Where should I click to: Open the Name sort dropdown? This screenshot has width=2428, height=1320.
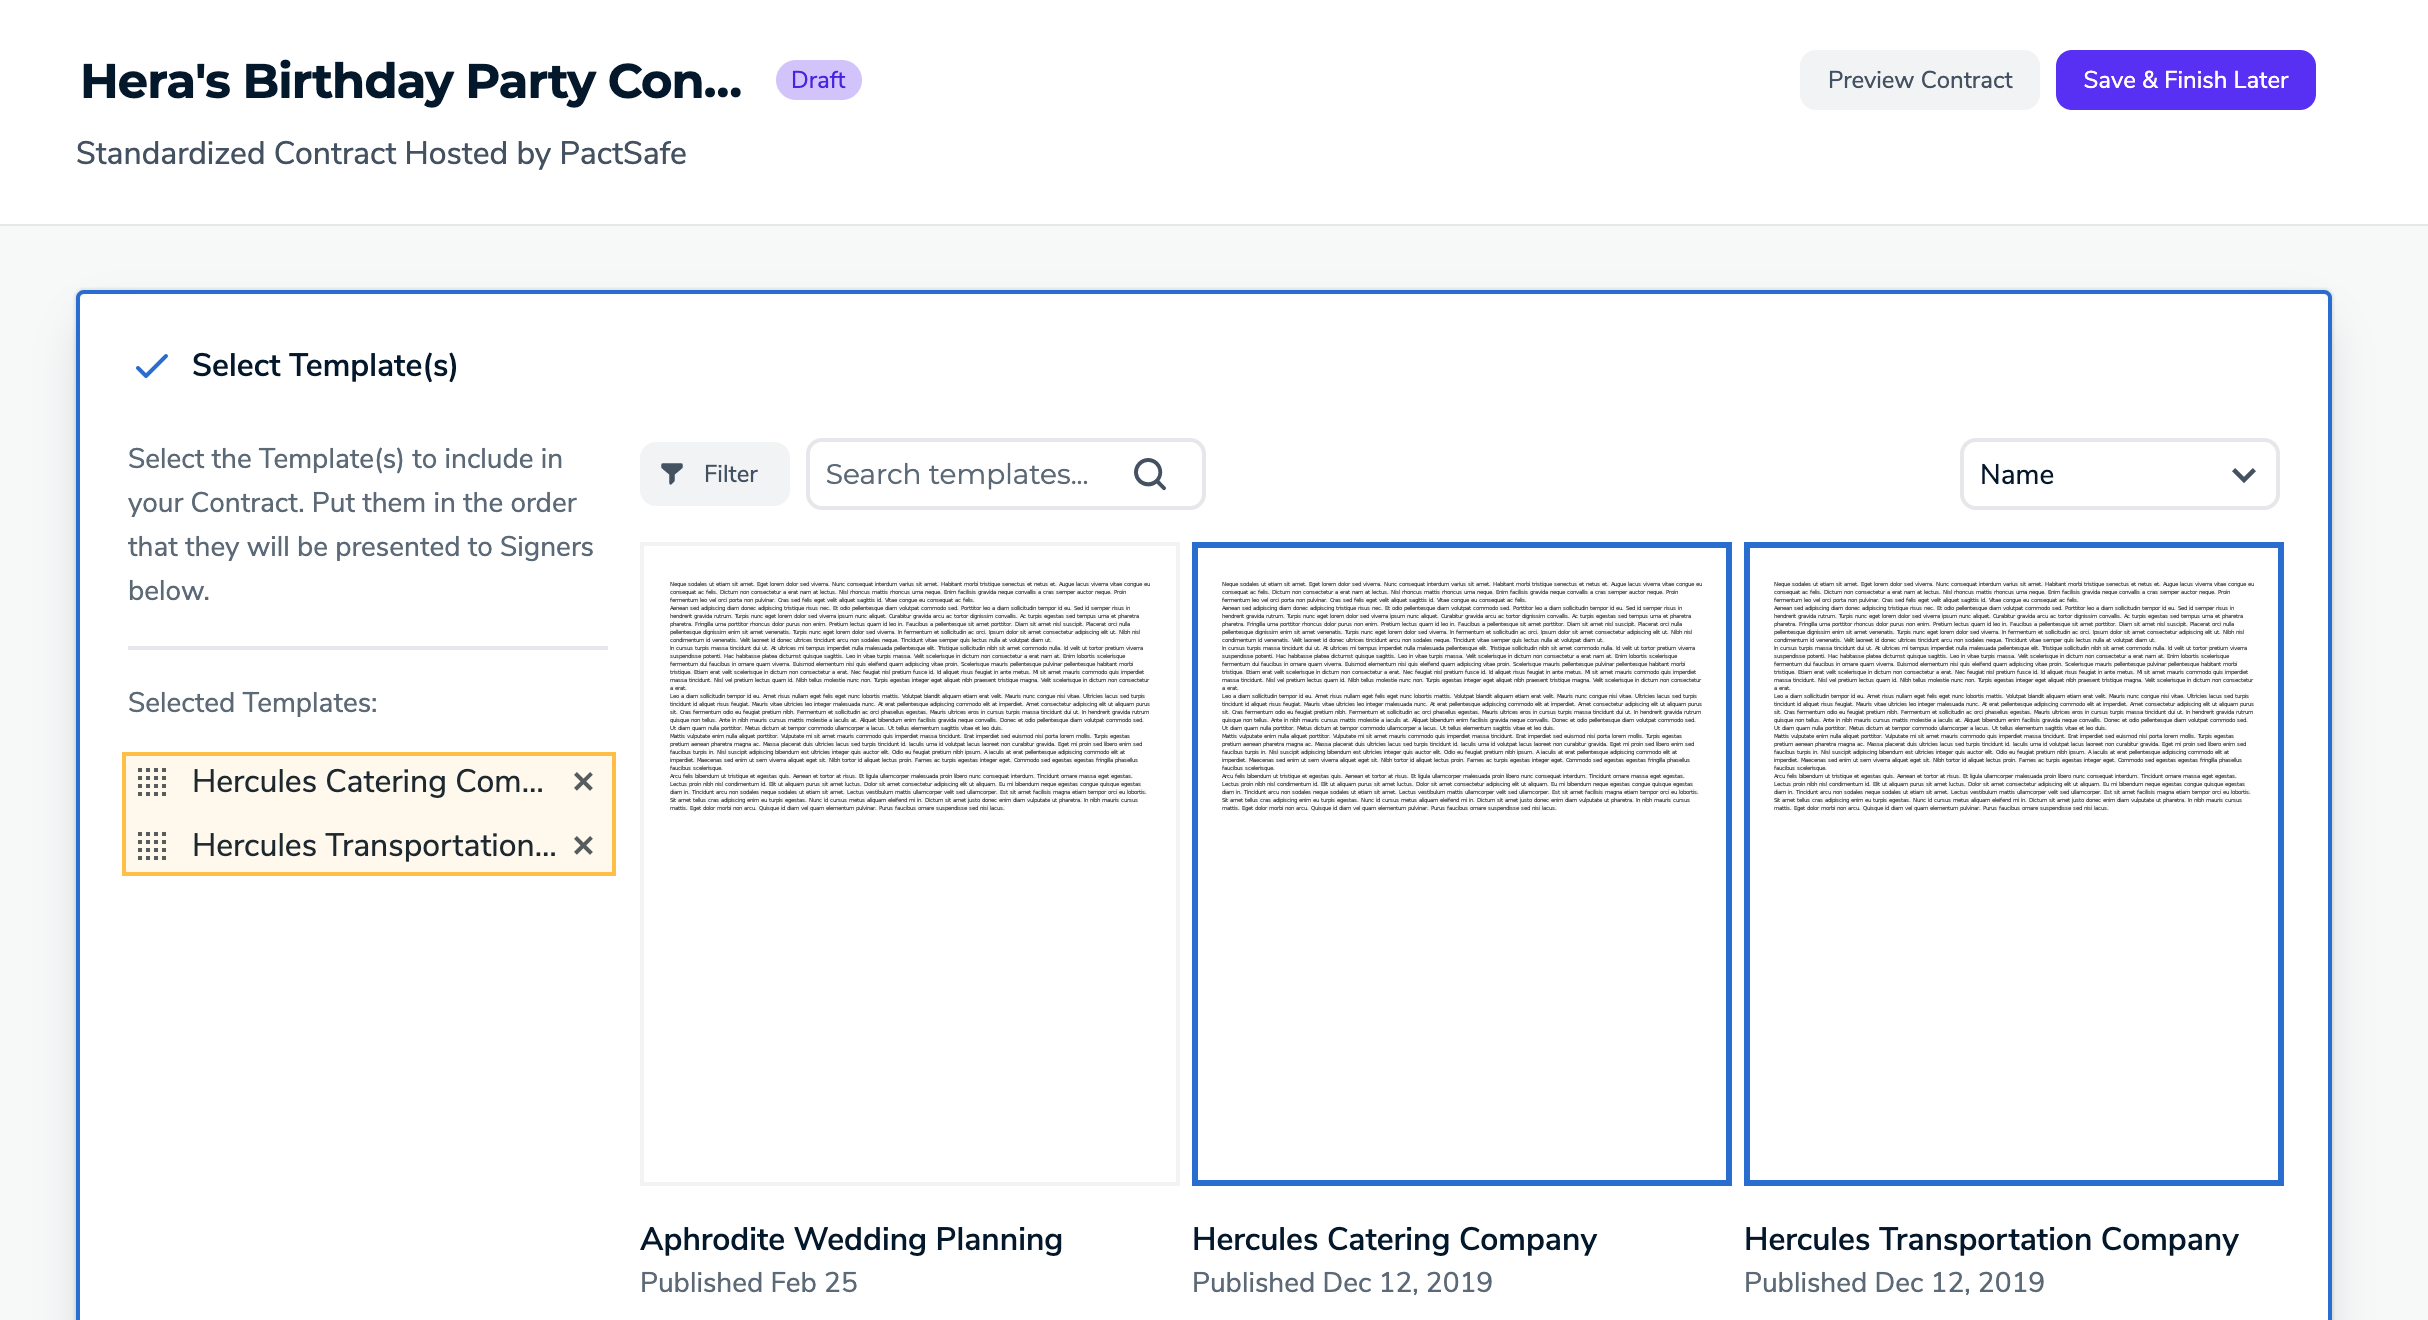point(2119,474)
